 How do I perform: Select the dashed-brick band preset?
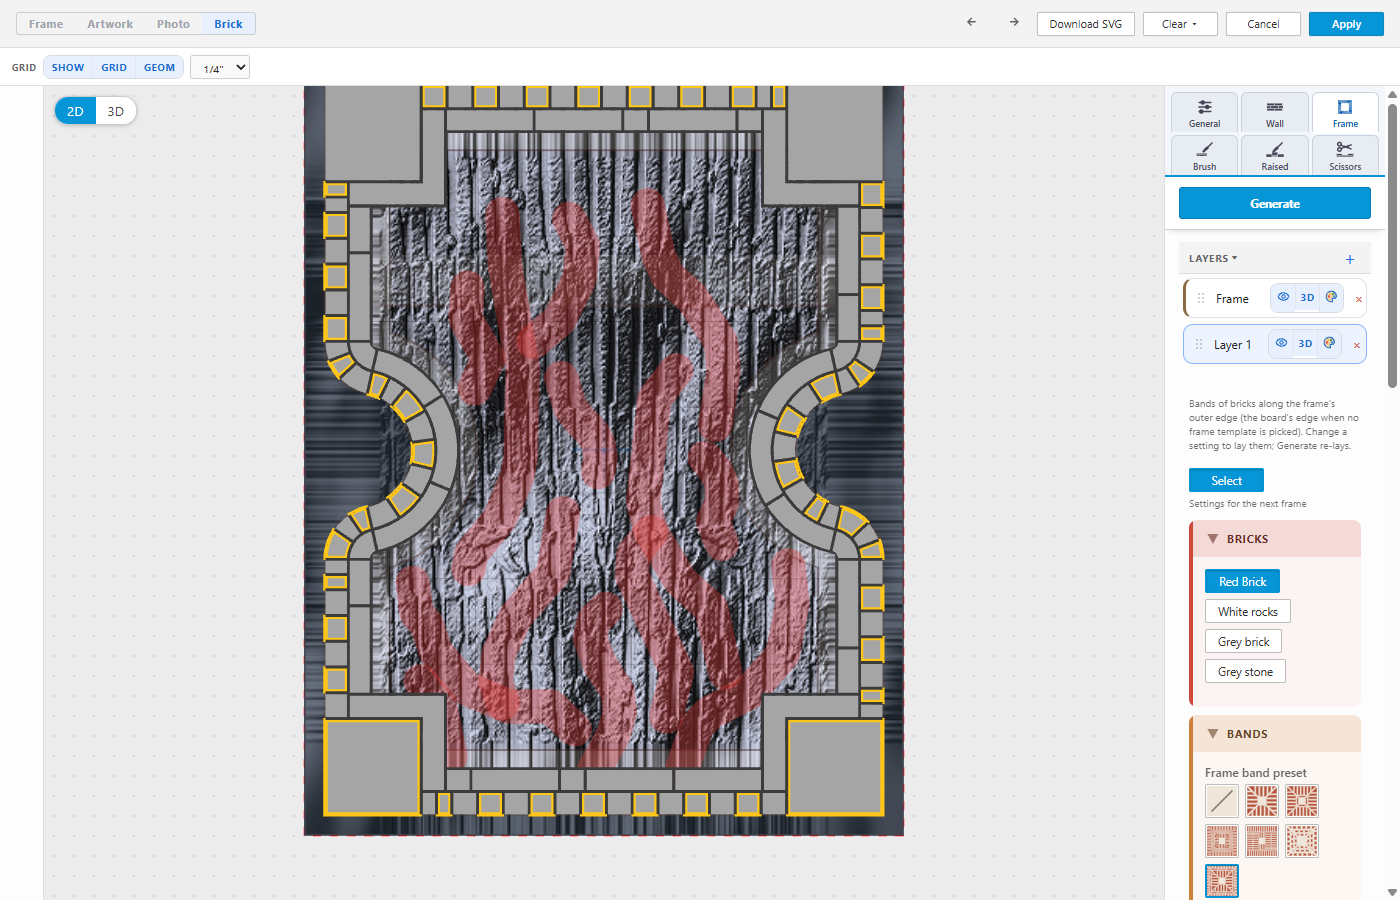(1302, 841)
